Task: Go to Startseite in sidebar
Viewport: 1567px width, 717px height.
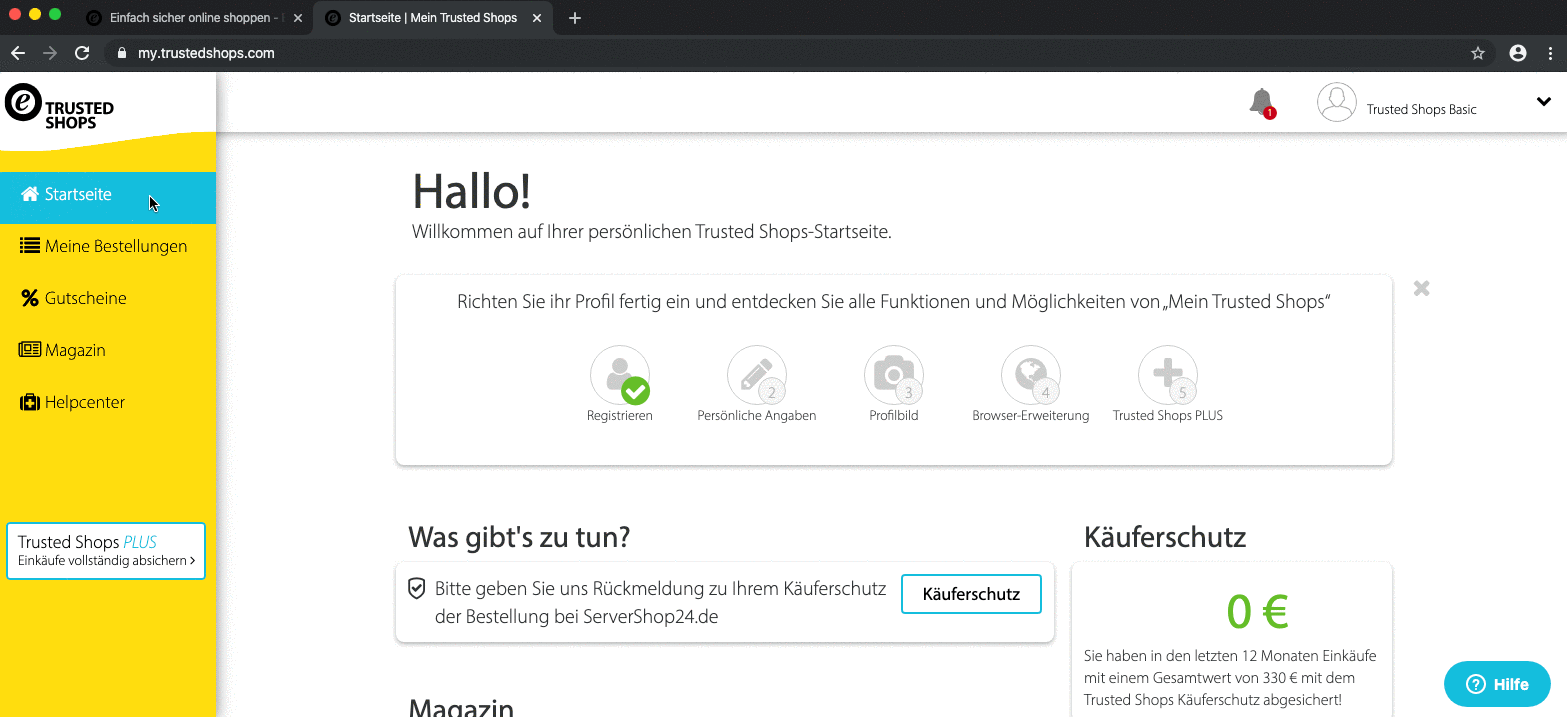Action: [78, 195]
